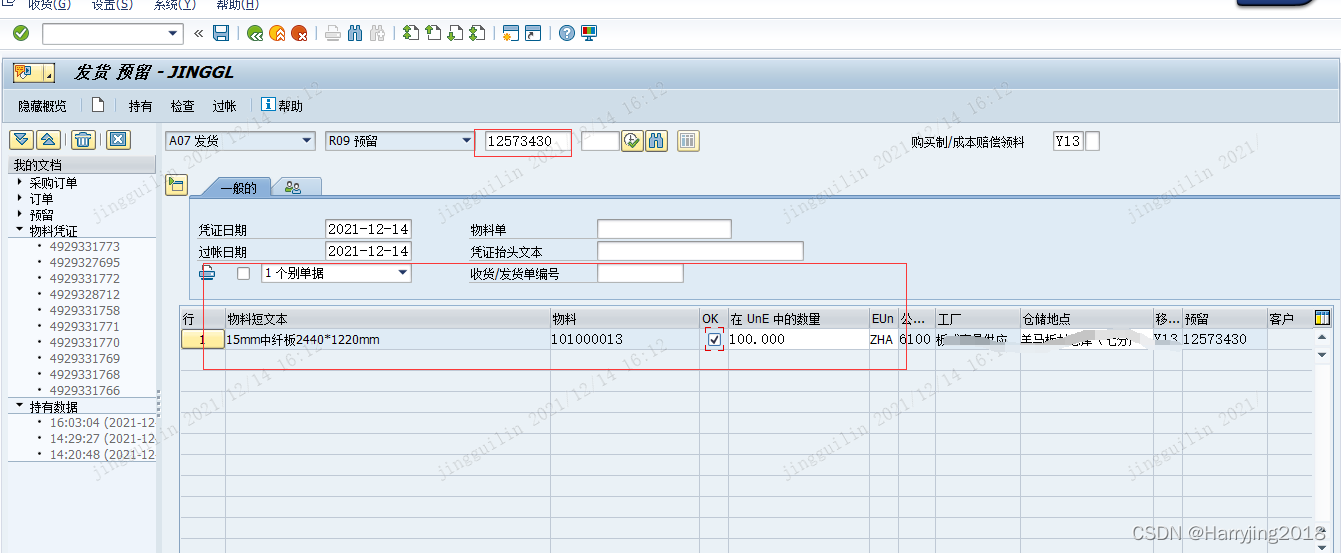This screenshot has height=553, width=1341.
Task: Expand the 预留 tree node
Action: [x=20, y=215]
